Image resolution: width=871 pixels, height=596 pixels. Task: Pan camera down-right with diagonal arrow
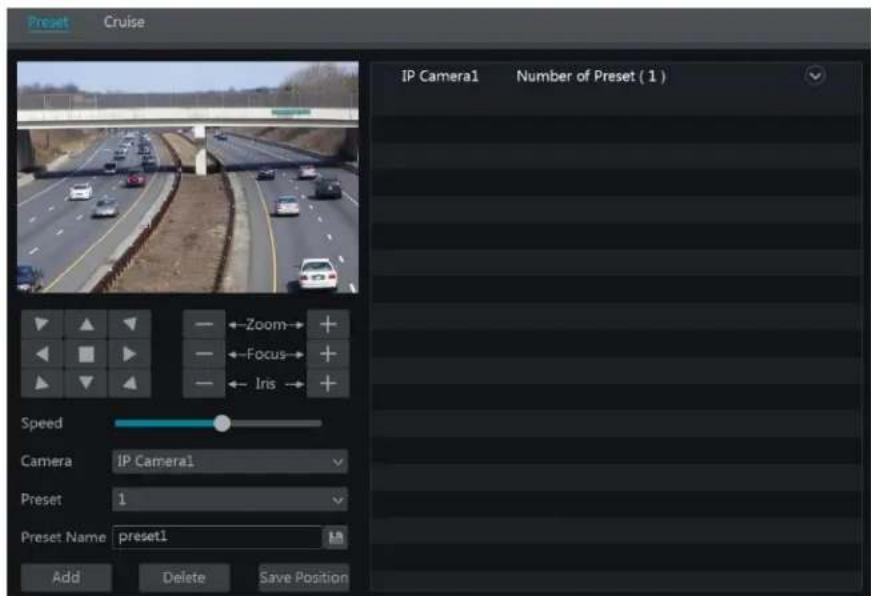129,383
